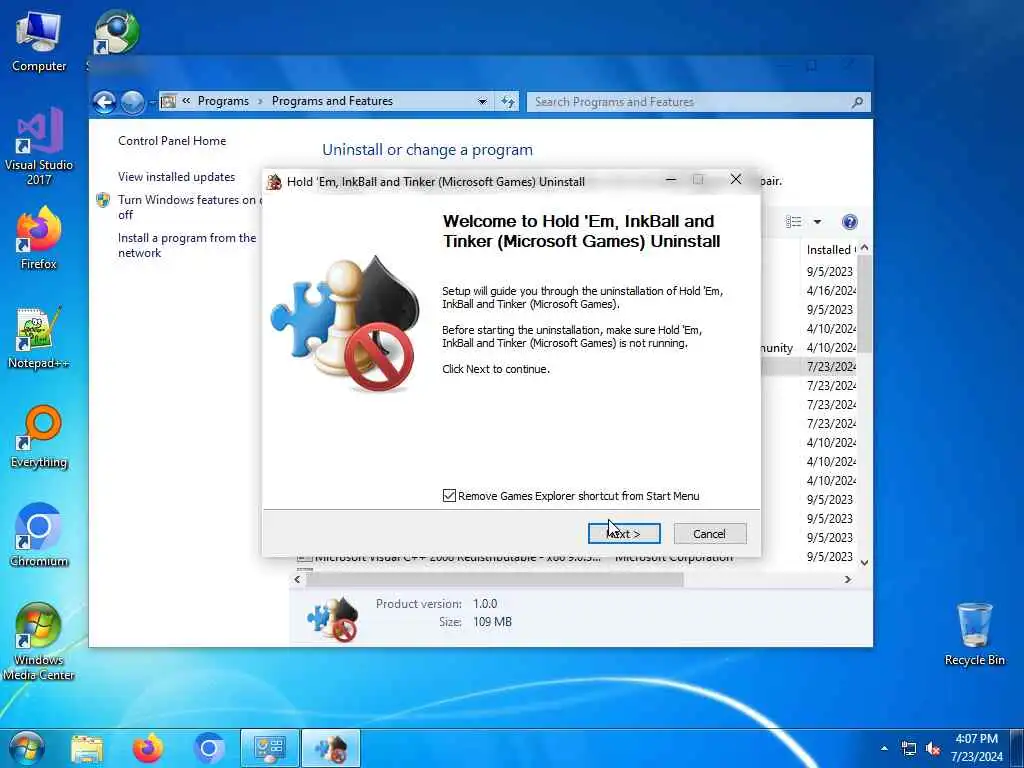Click the uninstall dialog title bar icon
The image size is (1024, 768).
coord(274,182)
